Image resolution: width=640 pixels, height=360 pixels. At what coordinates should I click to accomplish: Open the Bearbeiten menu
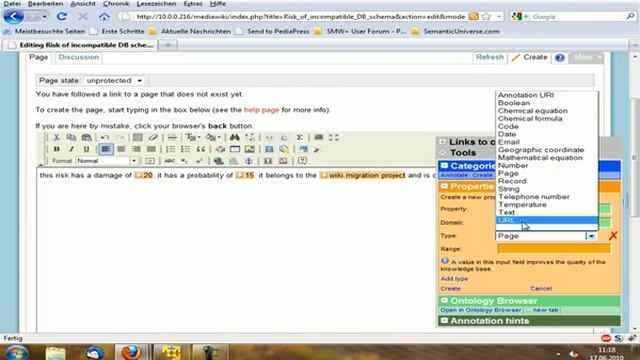tap(45, 4)
